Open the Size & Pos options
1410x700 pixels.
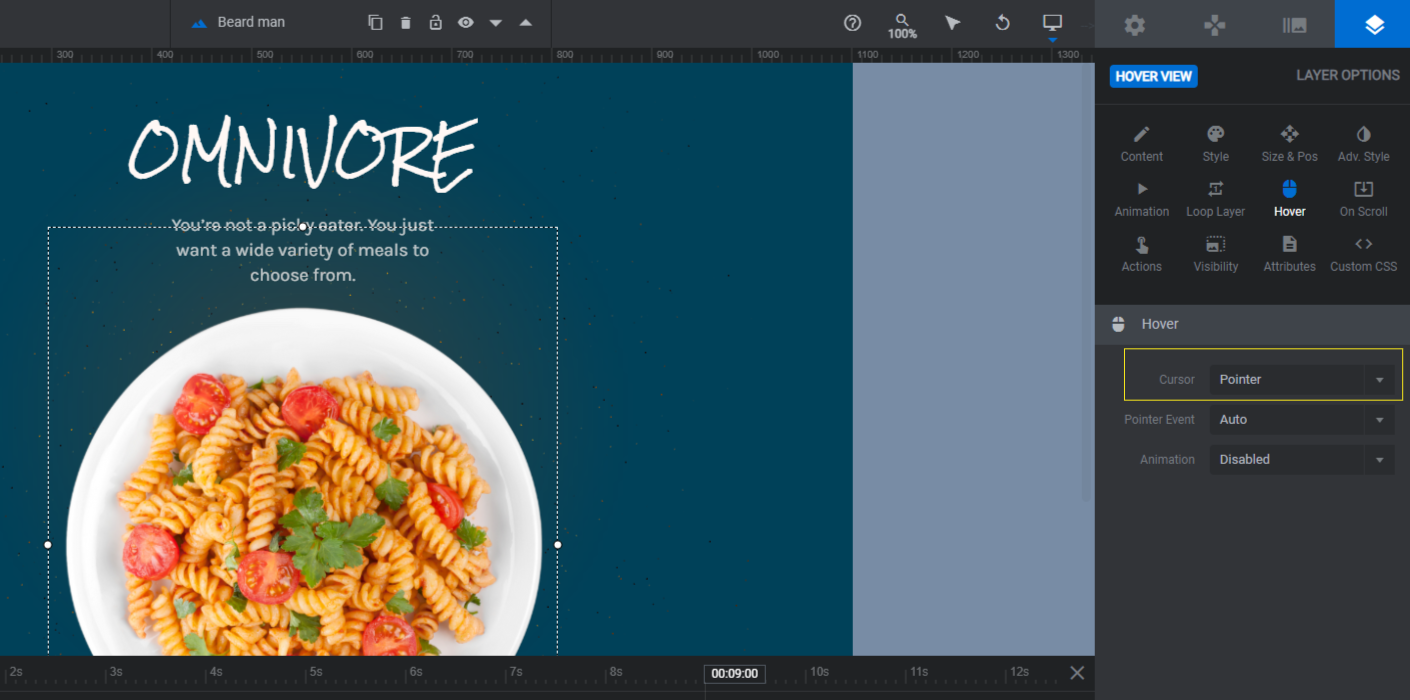tap(1289, 144)
